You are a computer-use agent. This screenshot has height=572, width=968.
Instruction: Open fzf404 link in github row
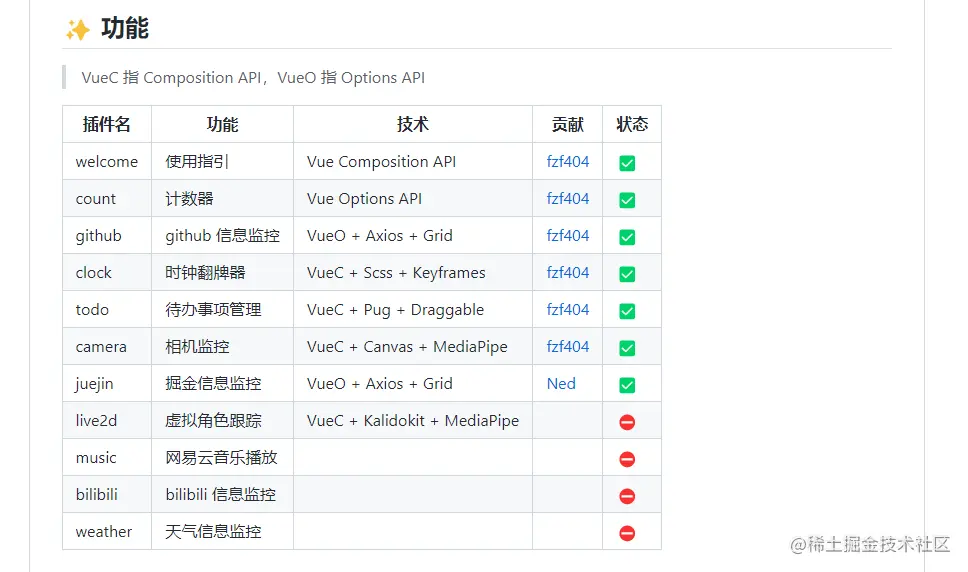[x=567, y=236]
